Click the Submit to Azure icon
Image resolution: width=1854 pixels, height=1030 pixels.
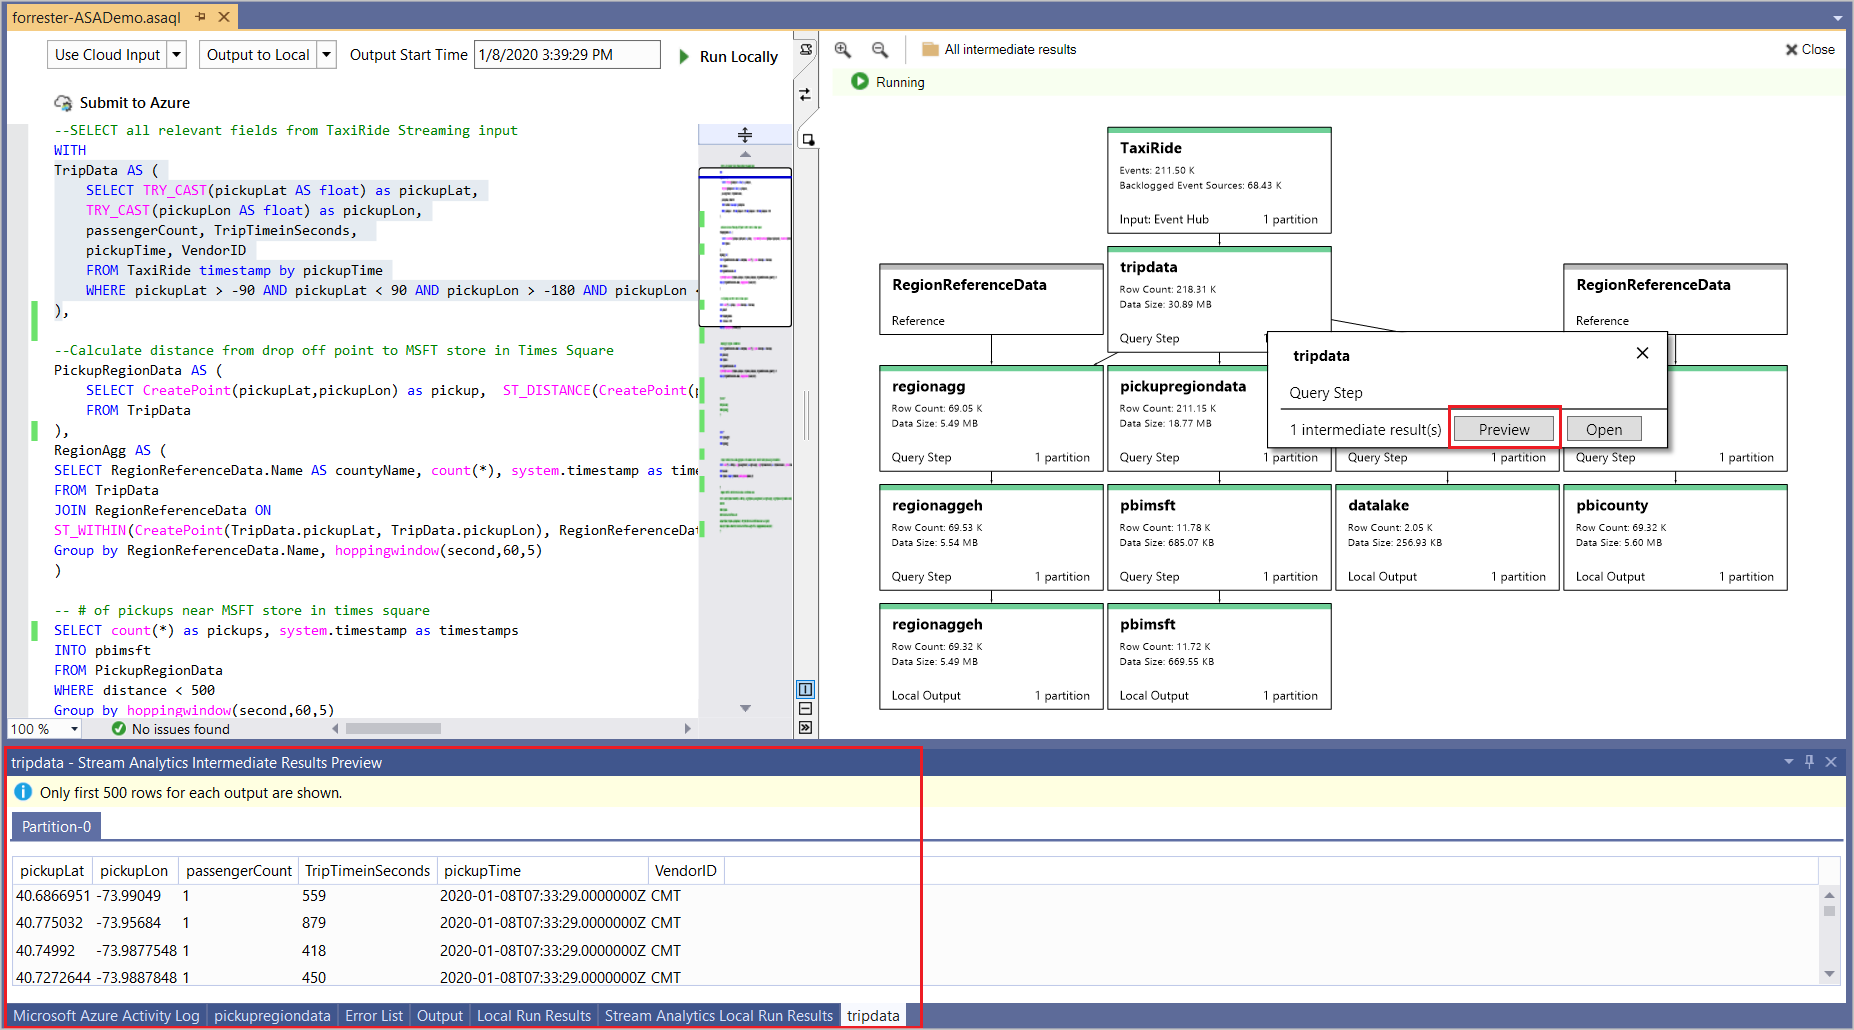tap(63, 102)
